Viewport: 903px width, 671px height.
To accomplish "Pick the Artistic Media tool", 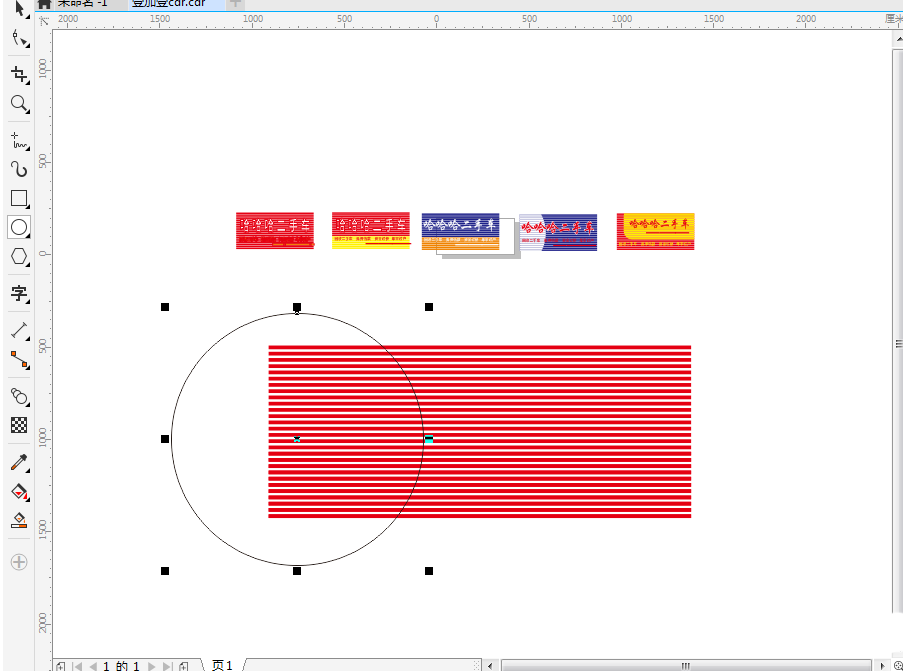I will [19, 168].
